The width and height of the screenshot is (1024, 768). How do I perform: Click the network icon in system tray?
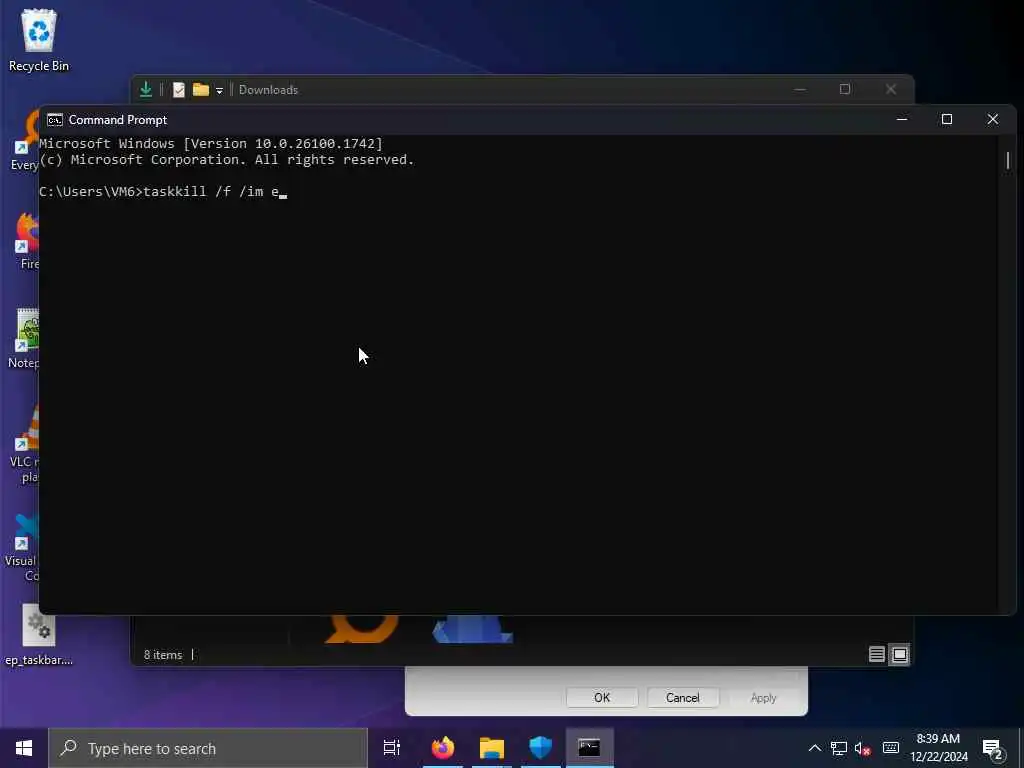[x=839, y=748]
